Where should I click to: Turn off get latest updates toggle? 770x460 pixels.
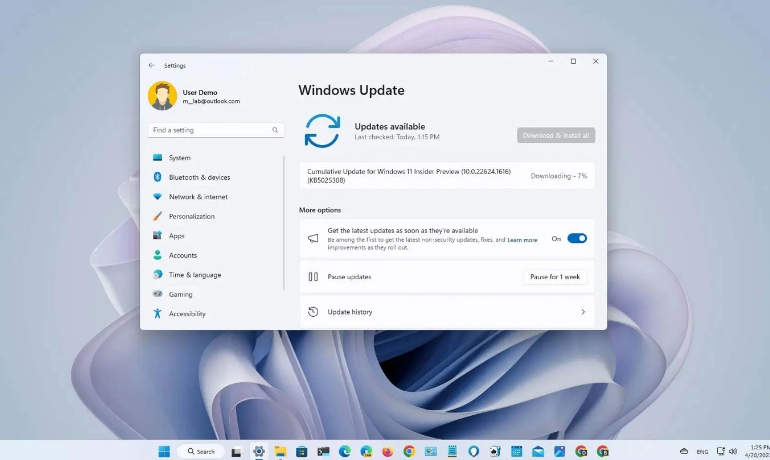tap(577, 239)
